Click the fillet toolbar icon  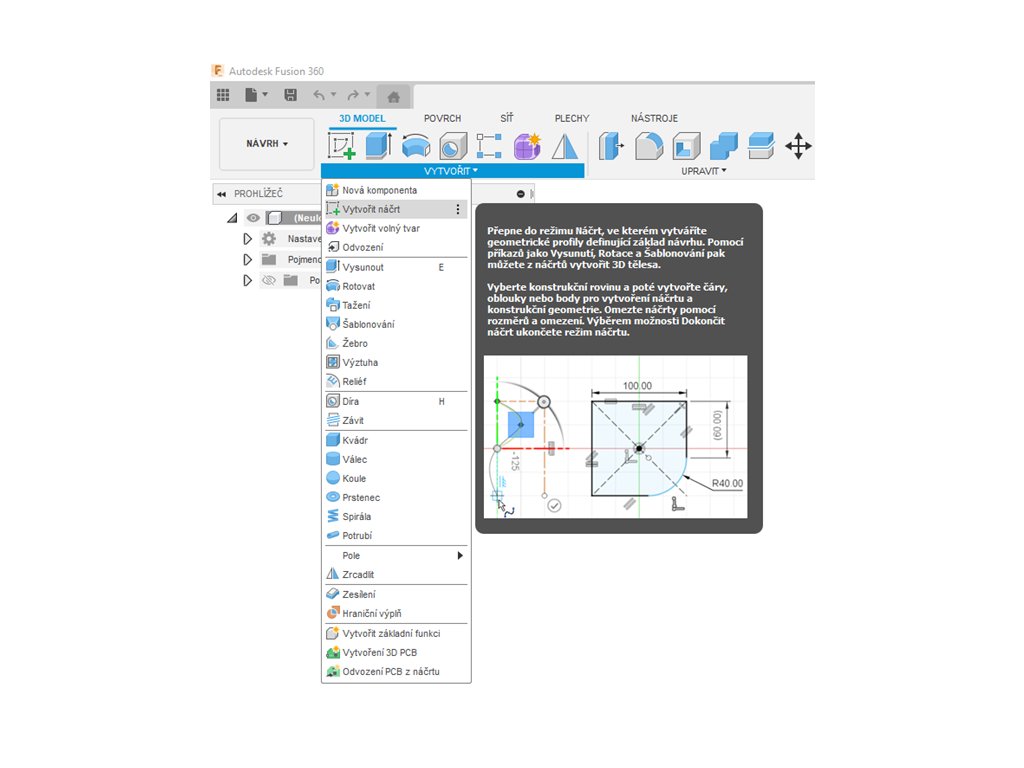pyautogui.click(x=649, y=146)
